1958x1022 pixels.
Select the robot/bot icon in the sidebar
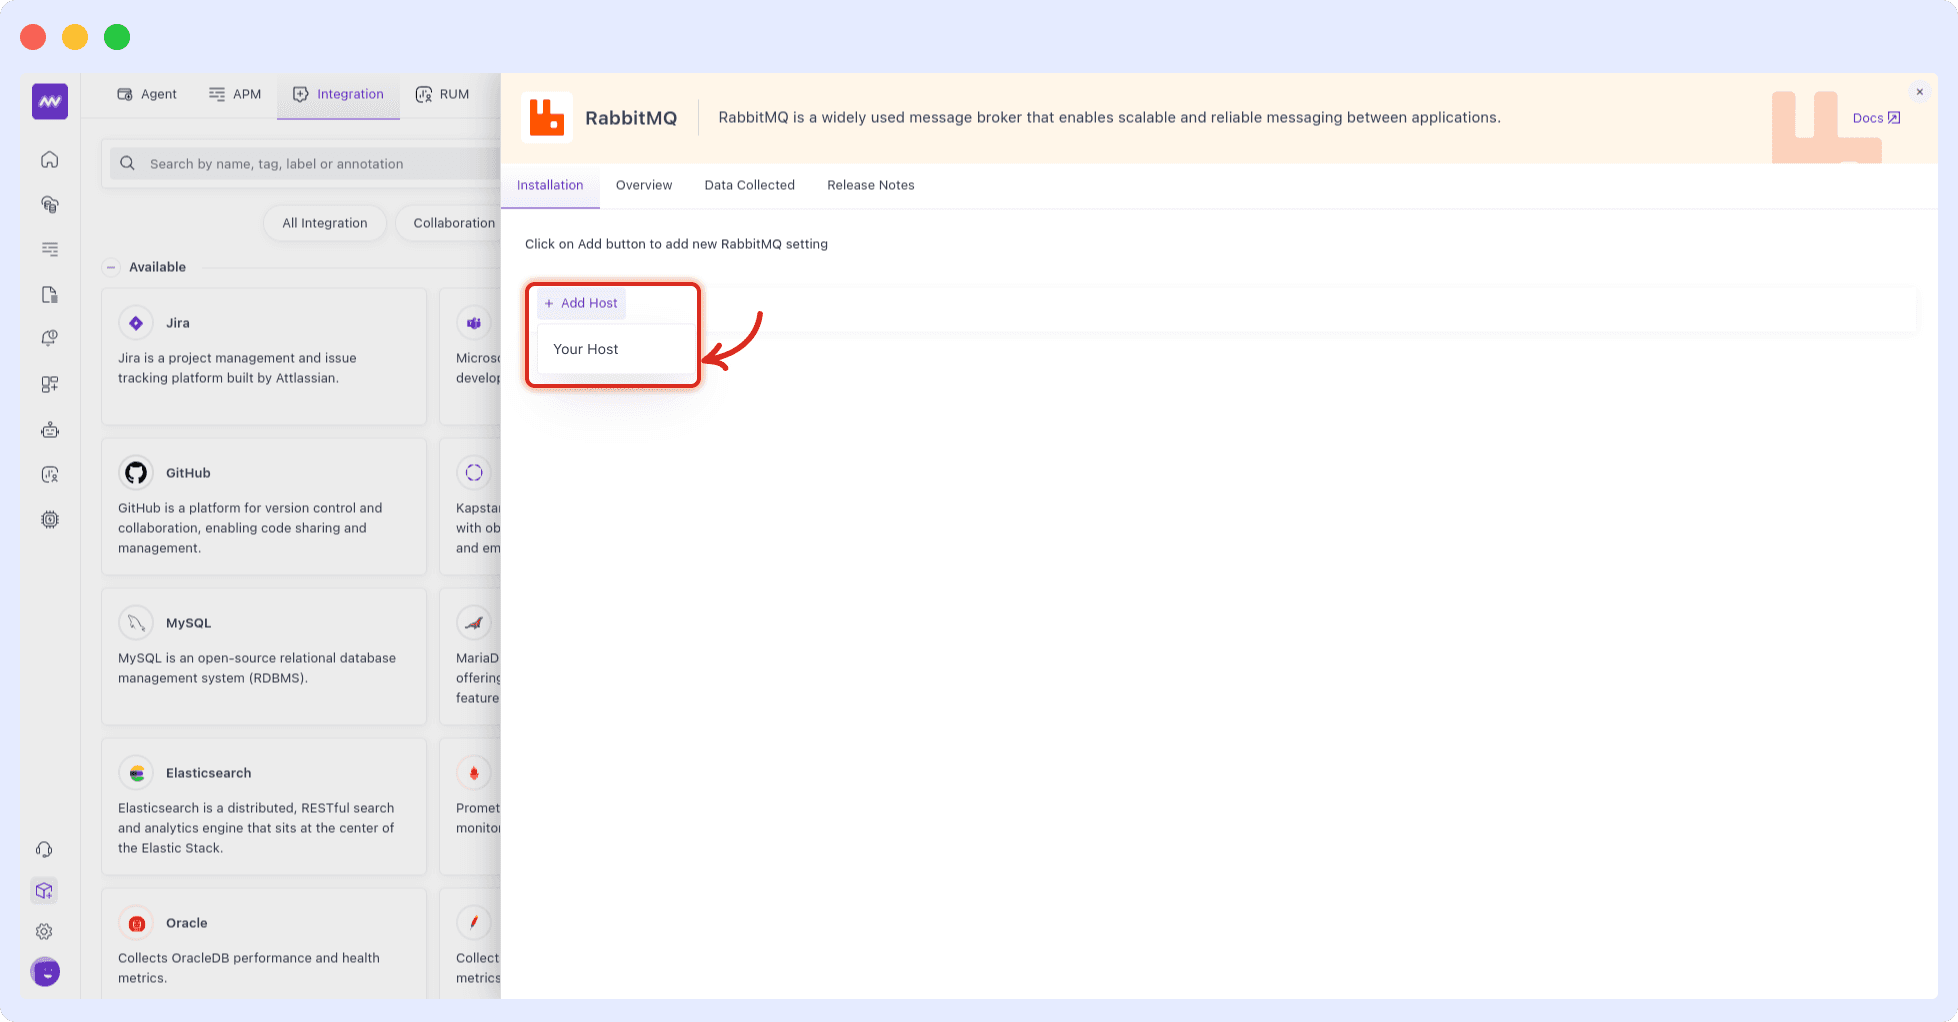tap(49, 429)
